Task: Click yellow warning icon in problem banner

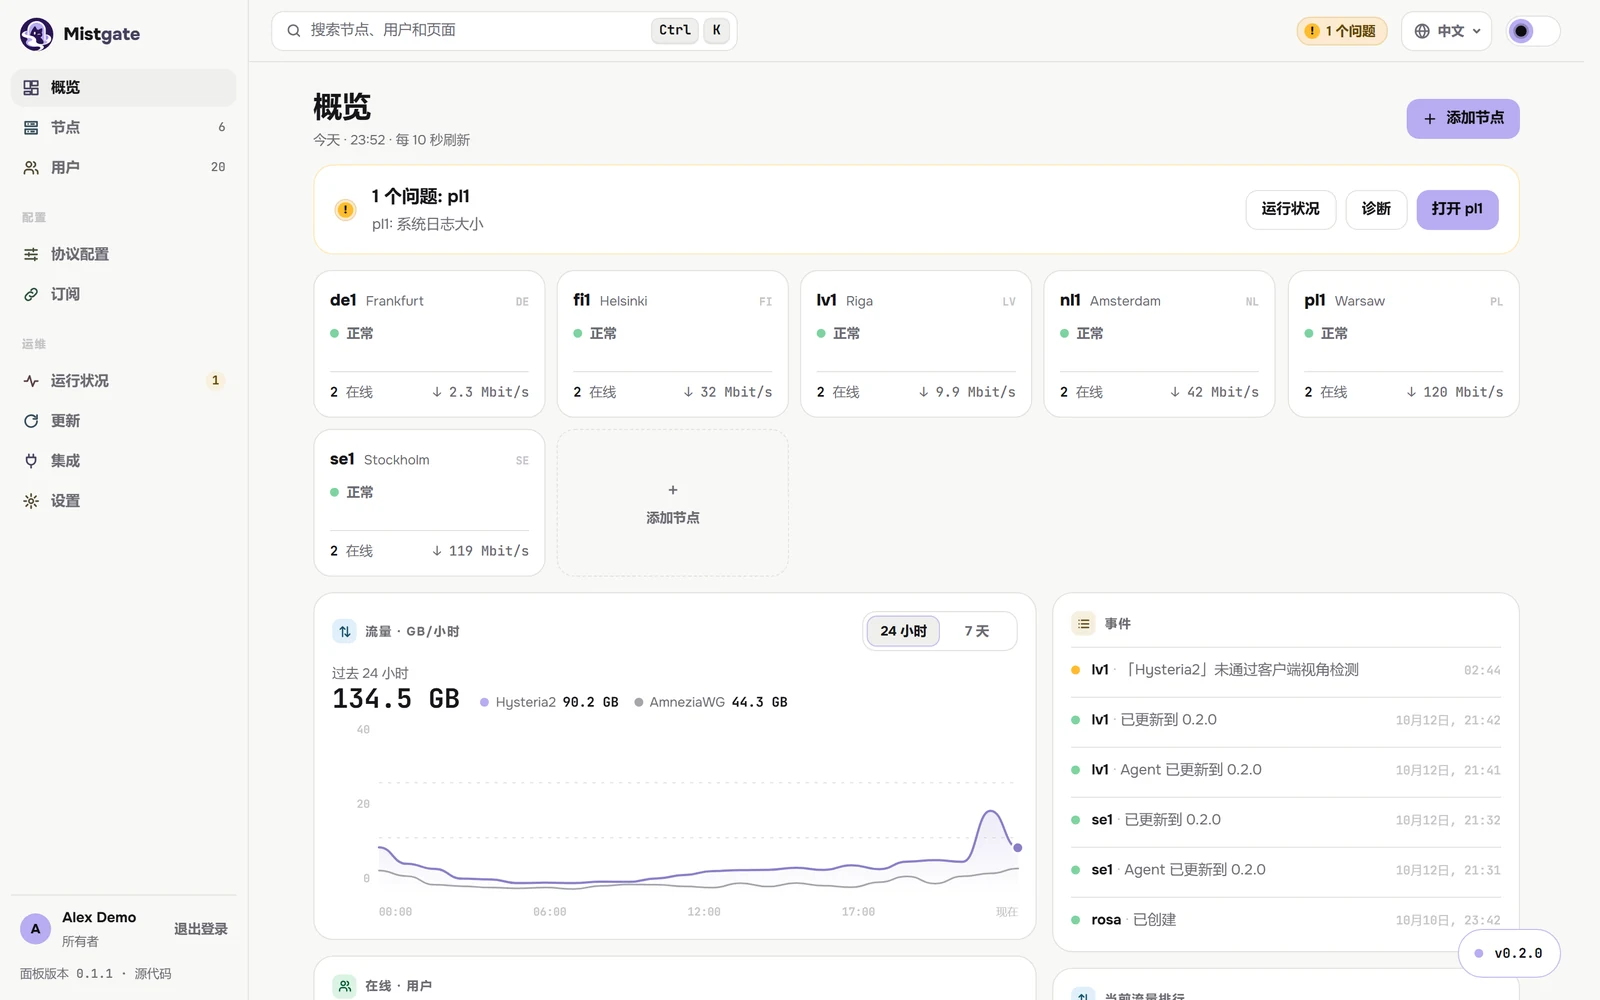Action: pos(345,210)
